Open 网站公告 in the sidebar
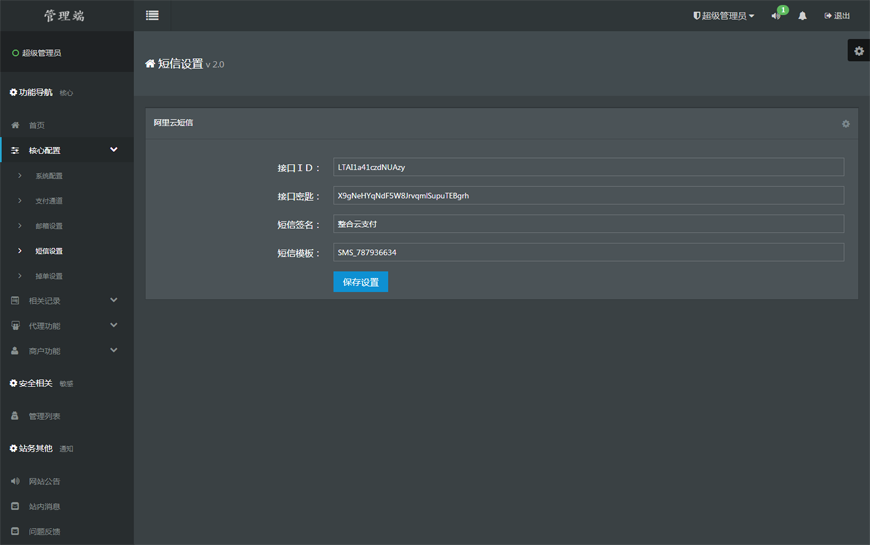Screen dimensions: 870x545 pos(44,481)
